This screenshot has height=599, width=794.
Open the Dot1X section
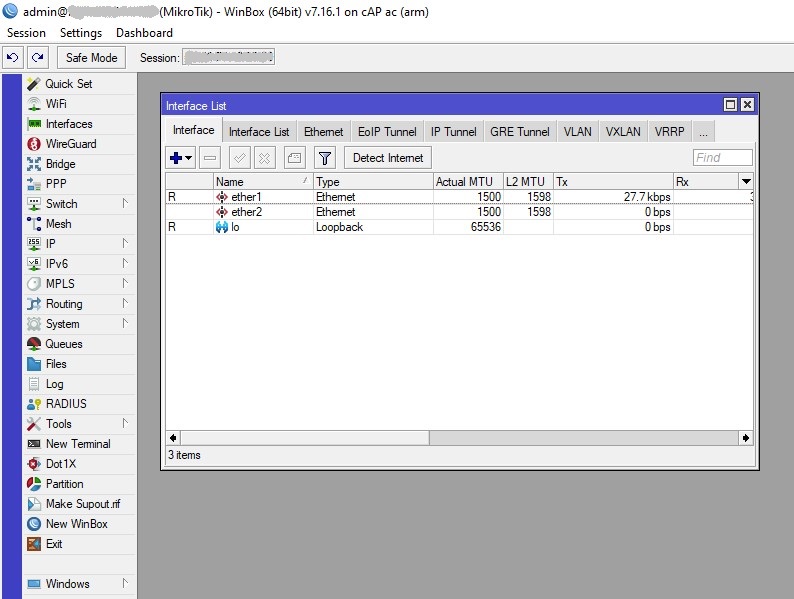tap(80, 464)
